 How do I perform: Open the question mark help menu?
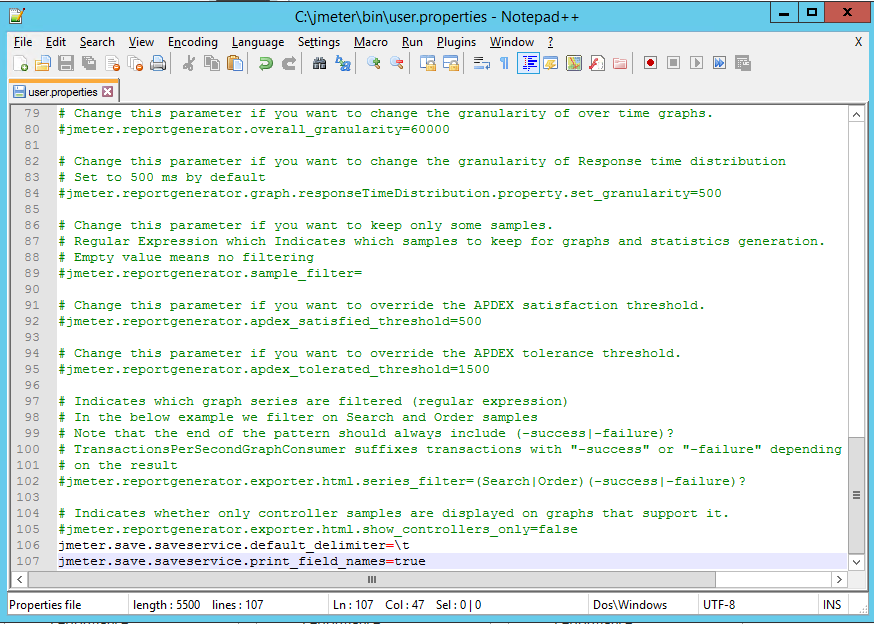(x=551, y=42)
